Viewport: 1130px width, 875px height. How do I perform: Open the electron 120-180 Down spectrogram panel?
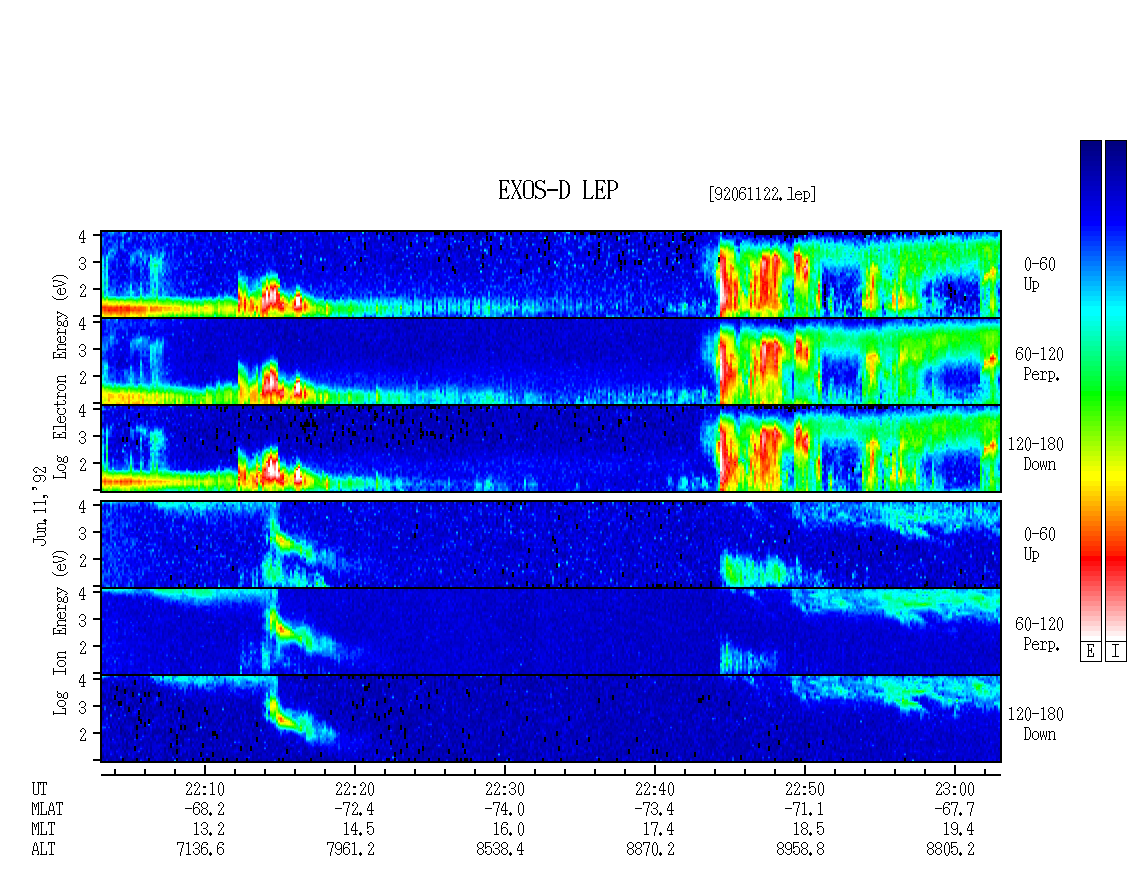tap(551, 448)
